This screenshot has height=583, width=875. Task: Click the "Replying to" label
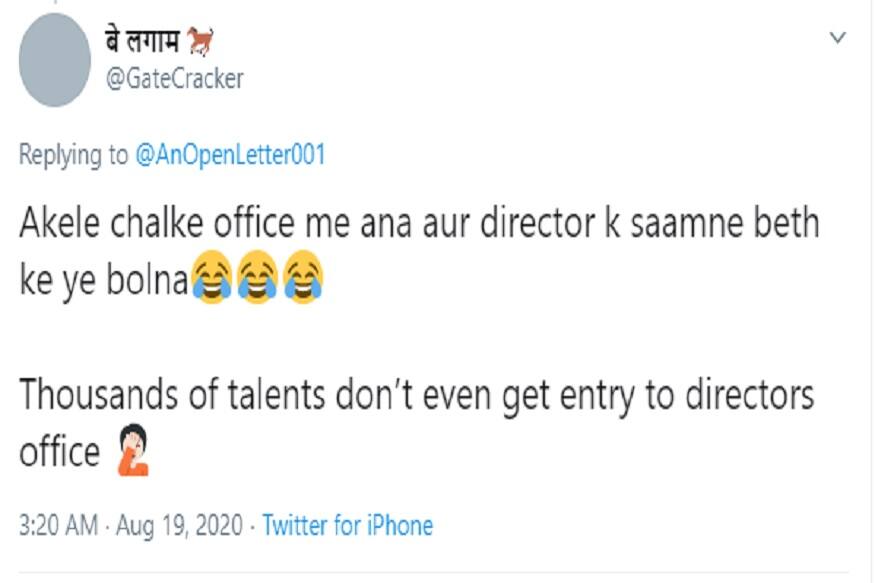[x=74, y=156]
